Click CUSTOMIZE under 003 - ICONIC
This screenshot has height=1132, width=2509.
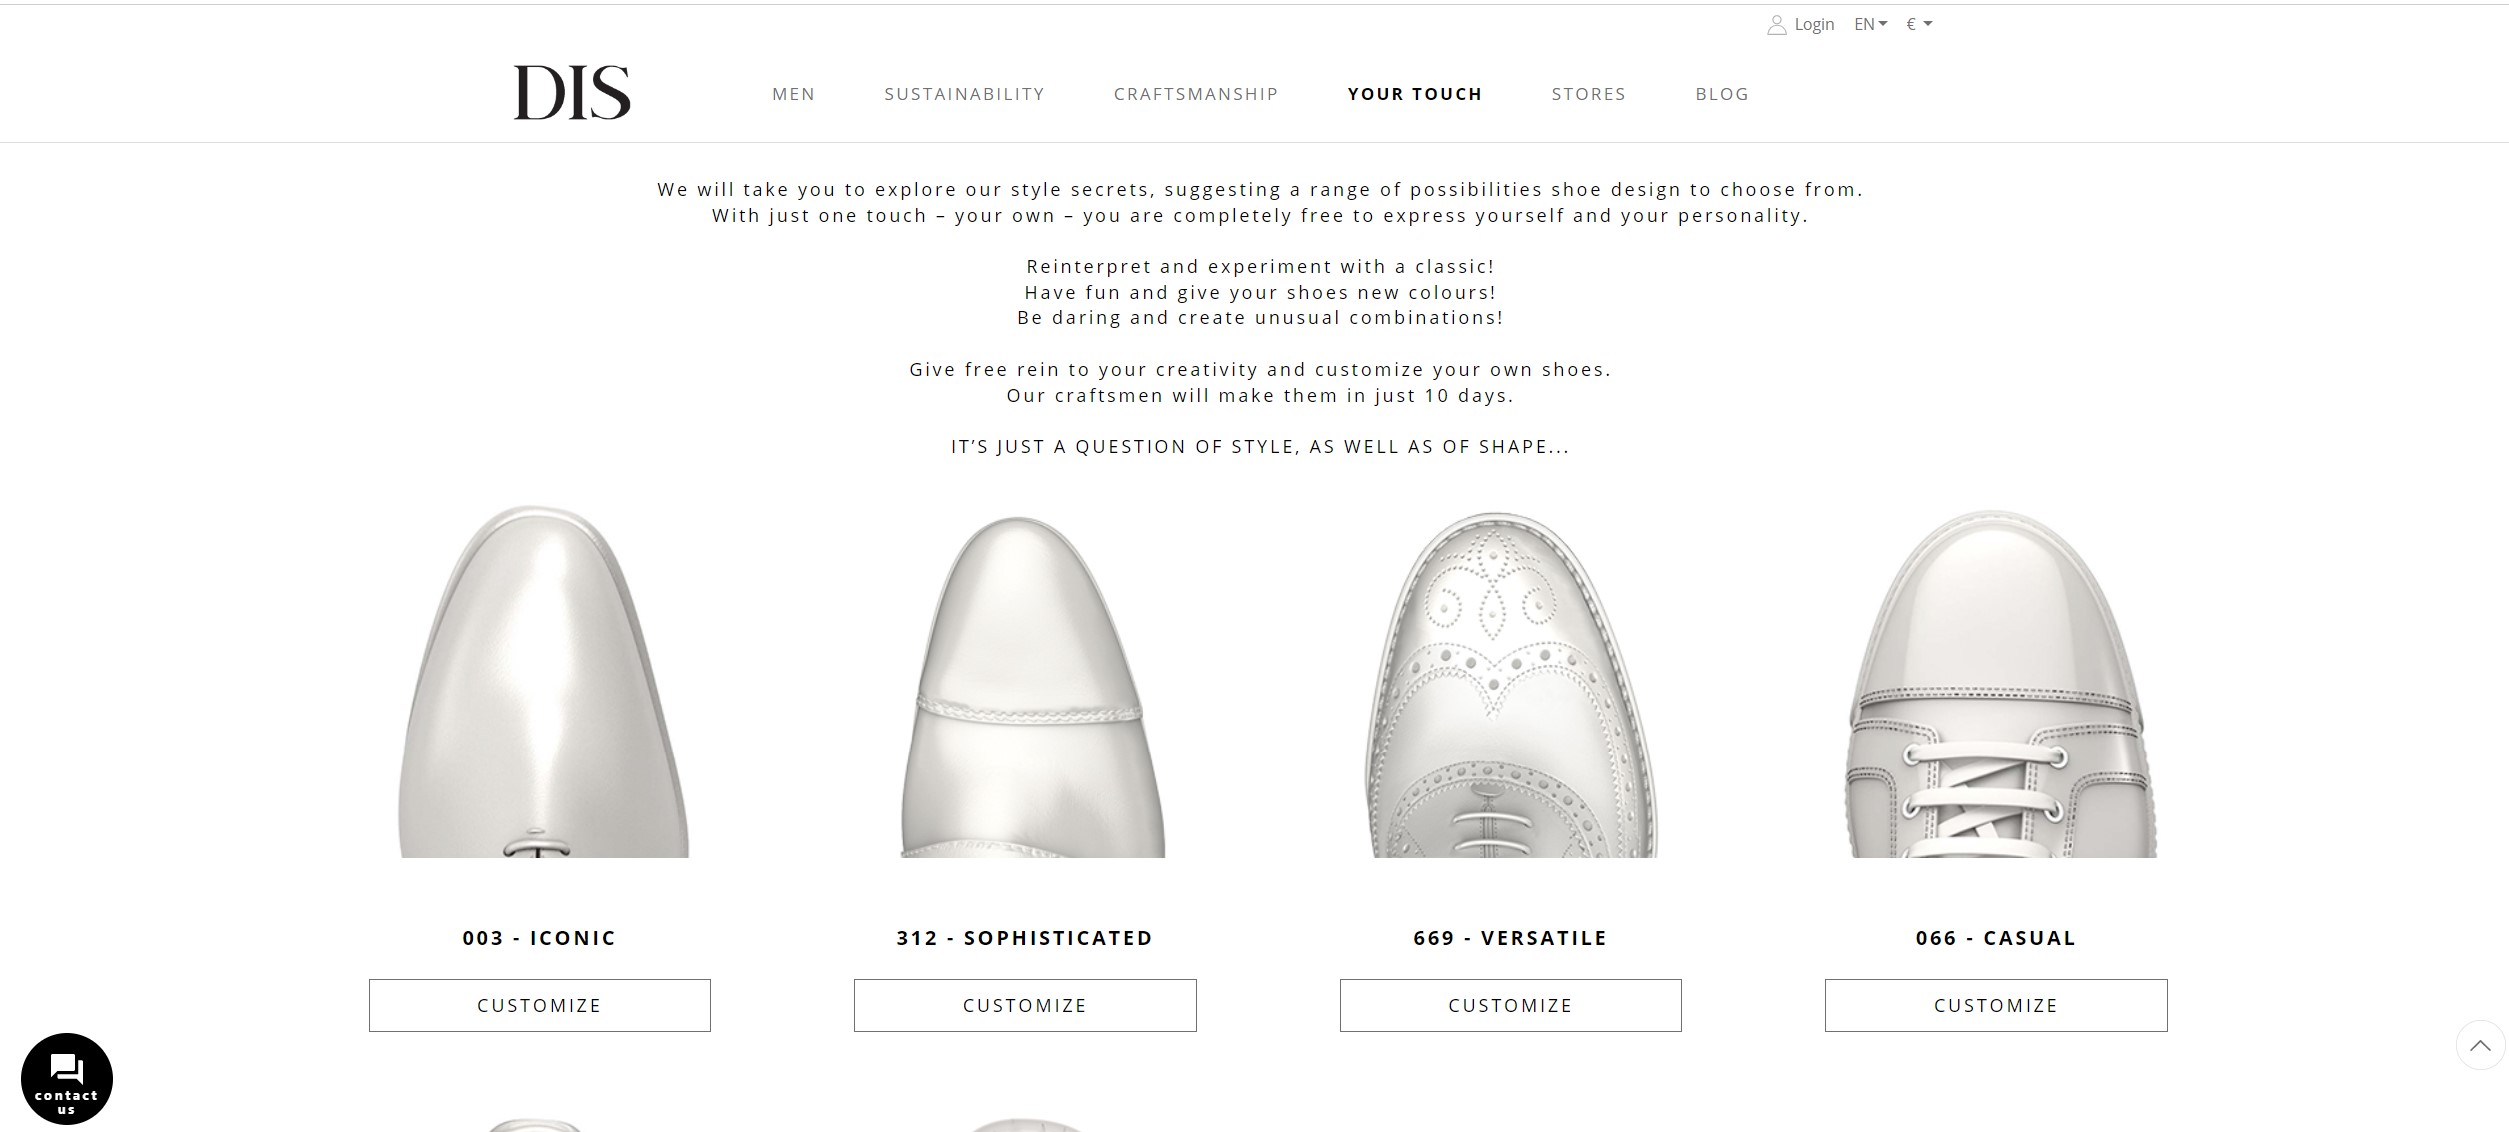pos(539,1005)
